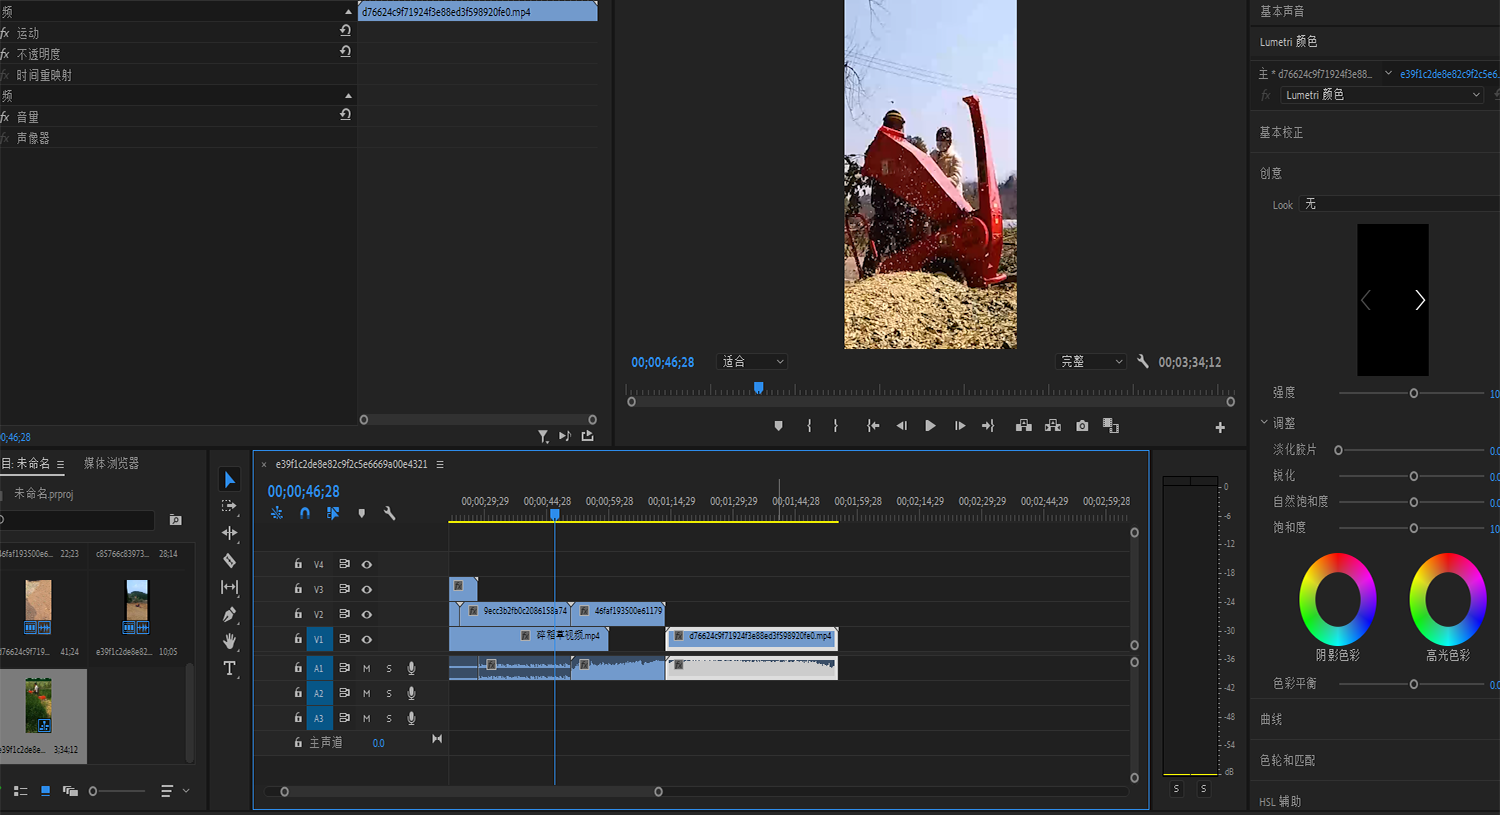Select the Razor tool
The width and height of the screenshot is (1500, 815).
229,560
